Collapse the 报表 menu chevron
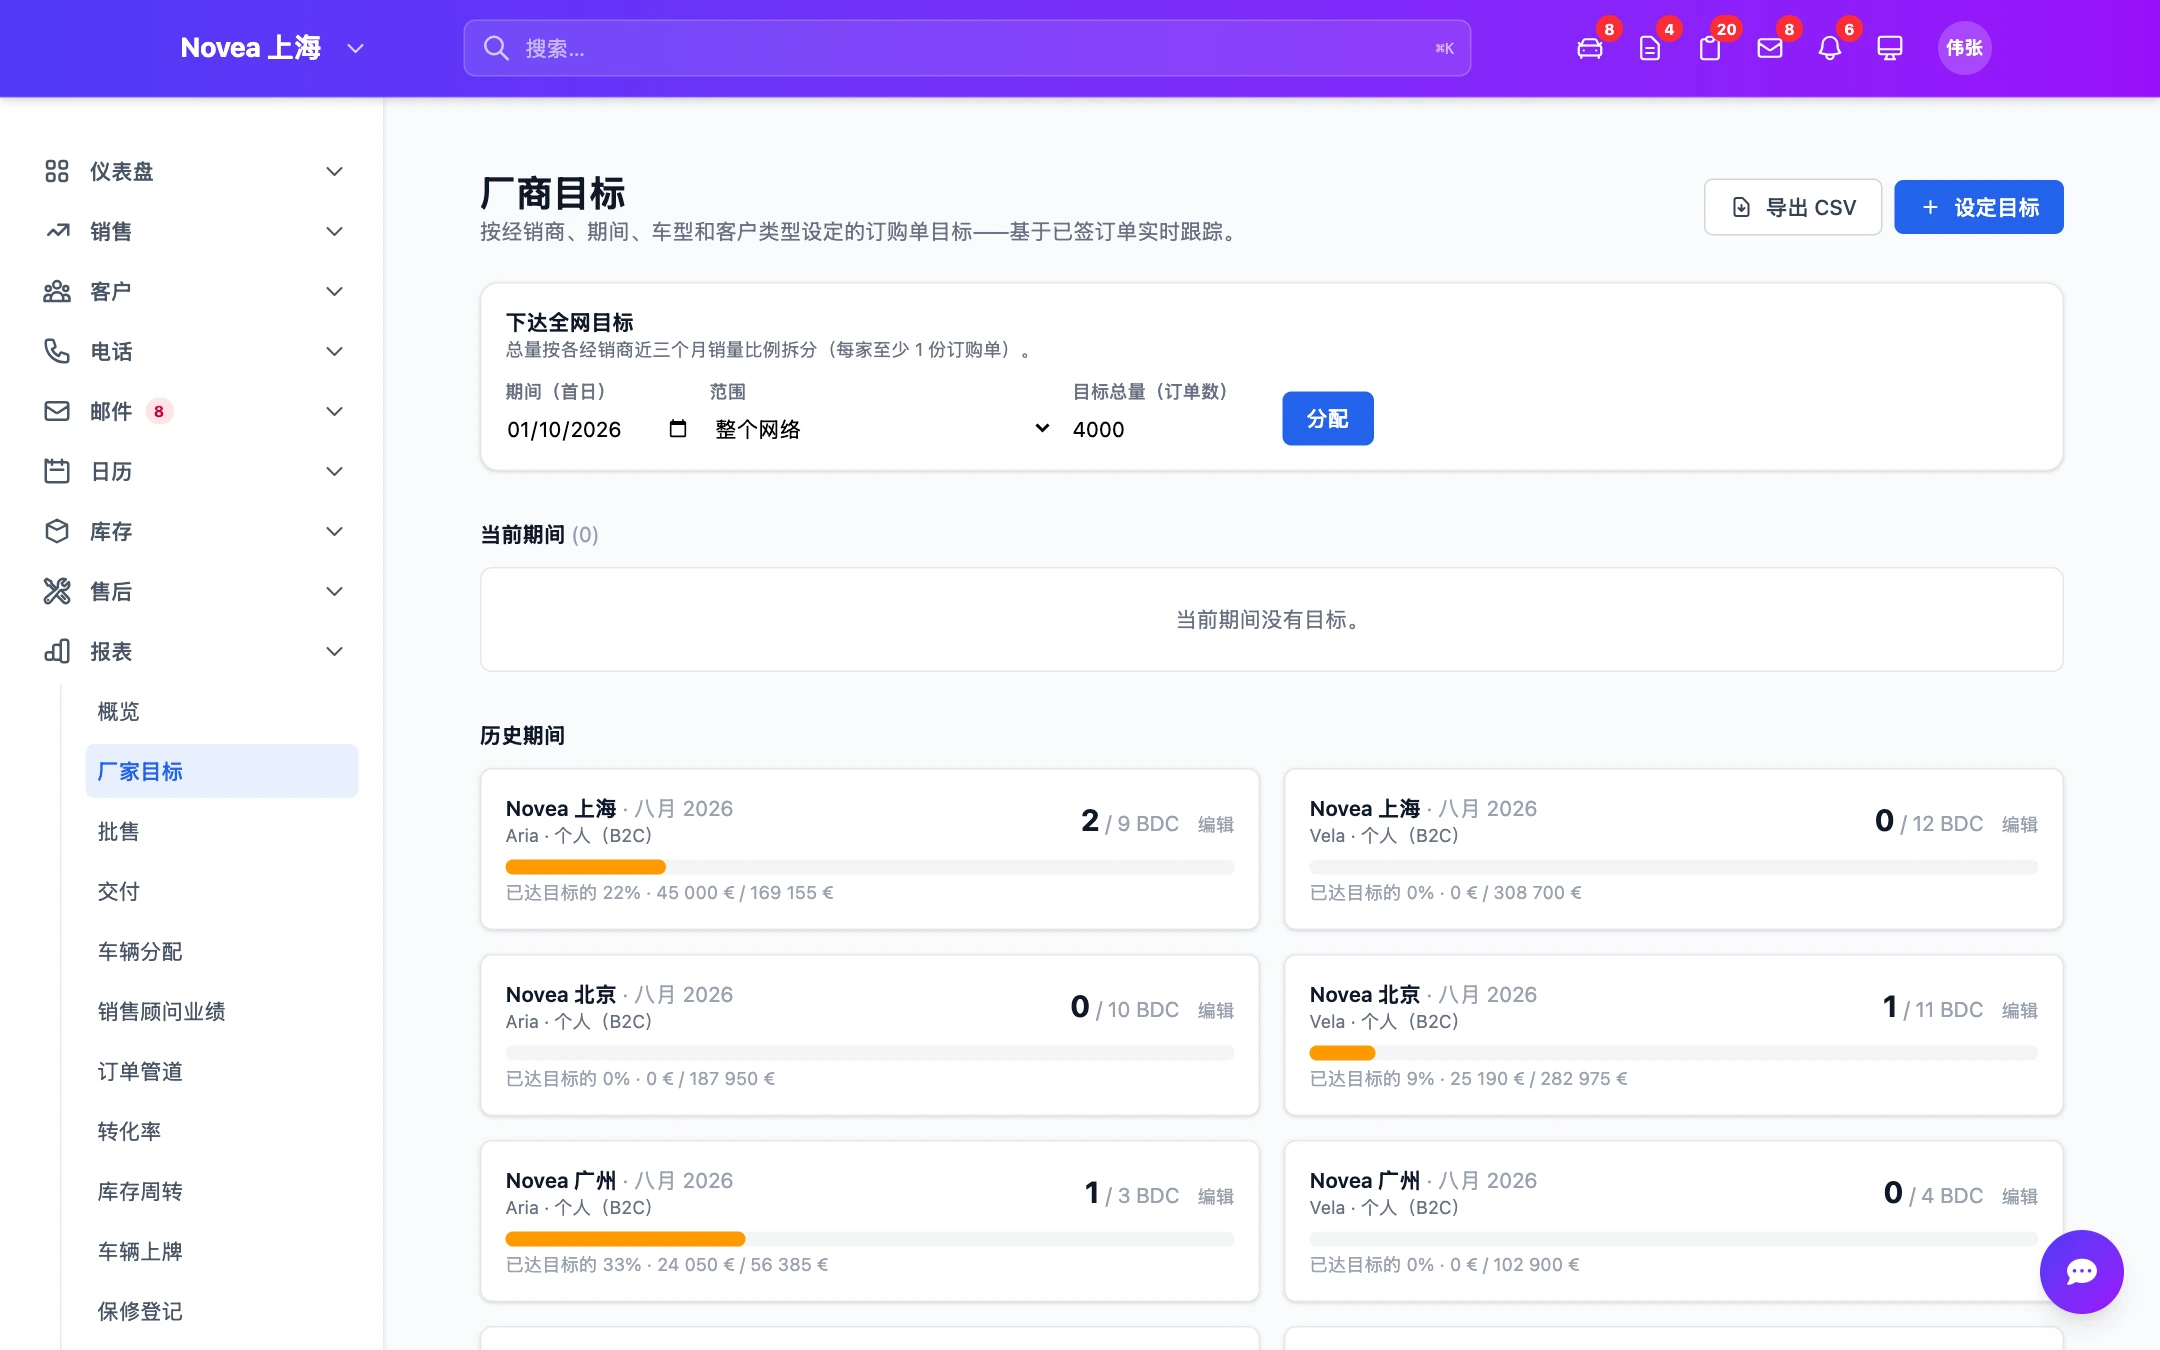Screen dimensions: 2160x1350 click(x=335, y=651)
